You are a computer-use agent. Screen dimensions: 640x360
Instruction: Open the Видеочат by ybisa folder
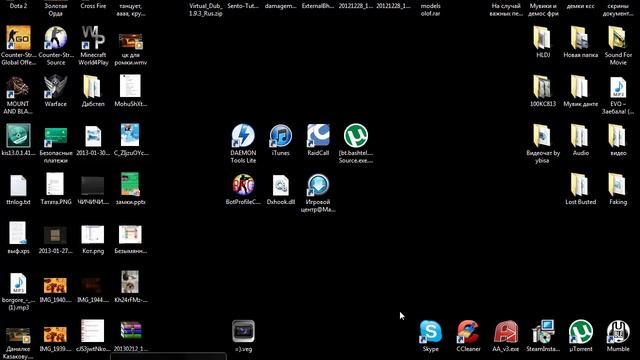543,136
